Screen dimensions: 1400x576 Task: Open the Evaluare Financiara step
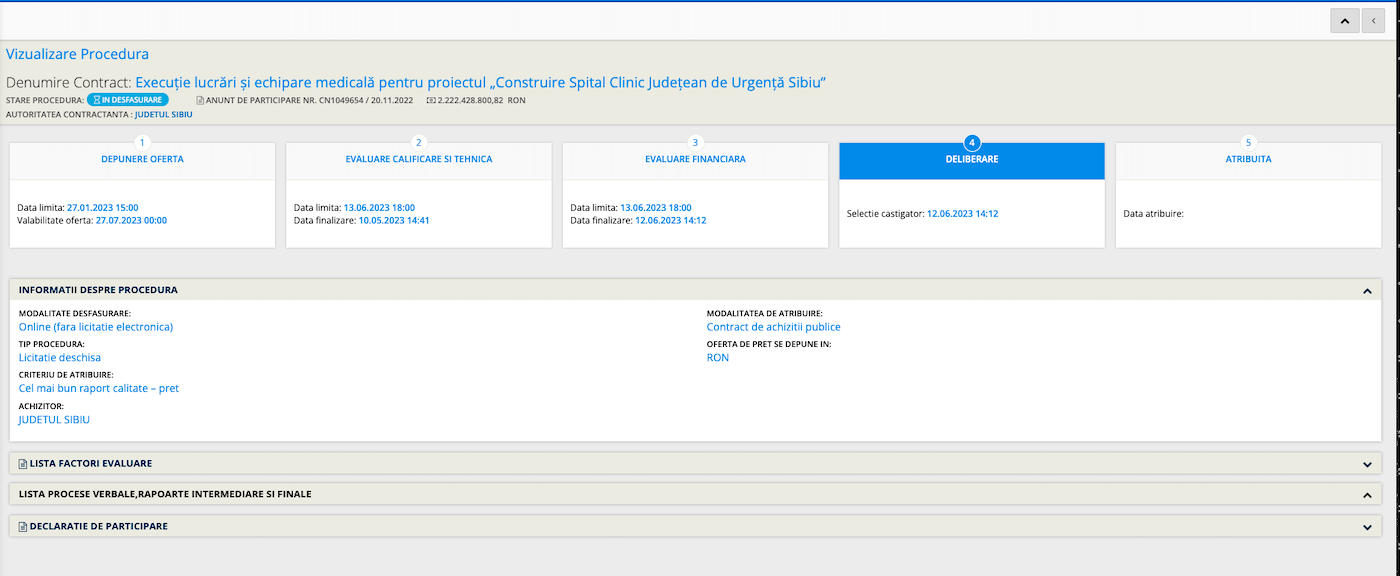coord(695,159)
